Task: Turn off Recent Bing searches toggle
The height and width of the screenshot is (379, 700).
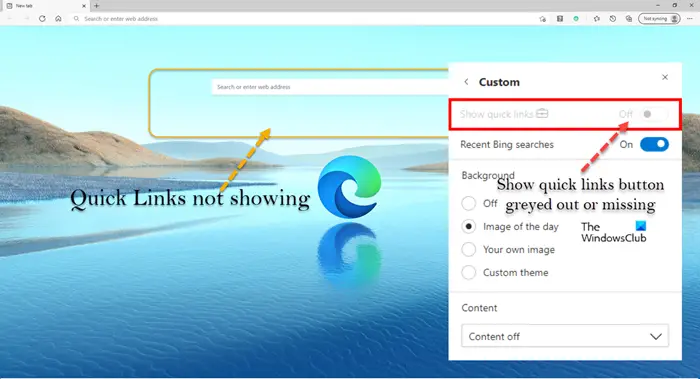Action: 654,144
